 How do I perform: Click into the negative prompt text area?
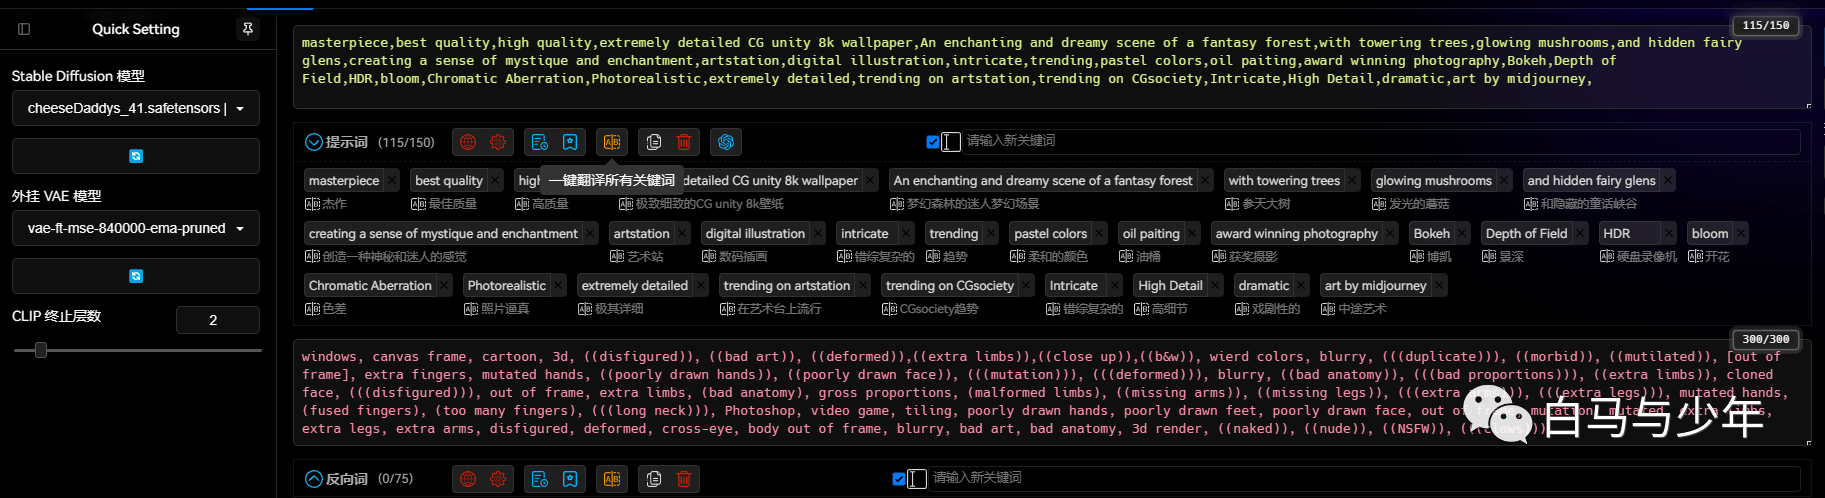(1052, 392)
